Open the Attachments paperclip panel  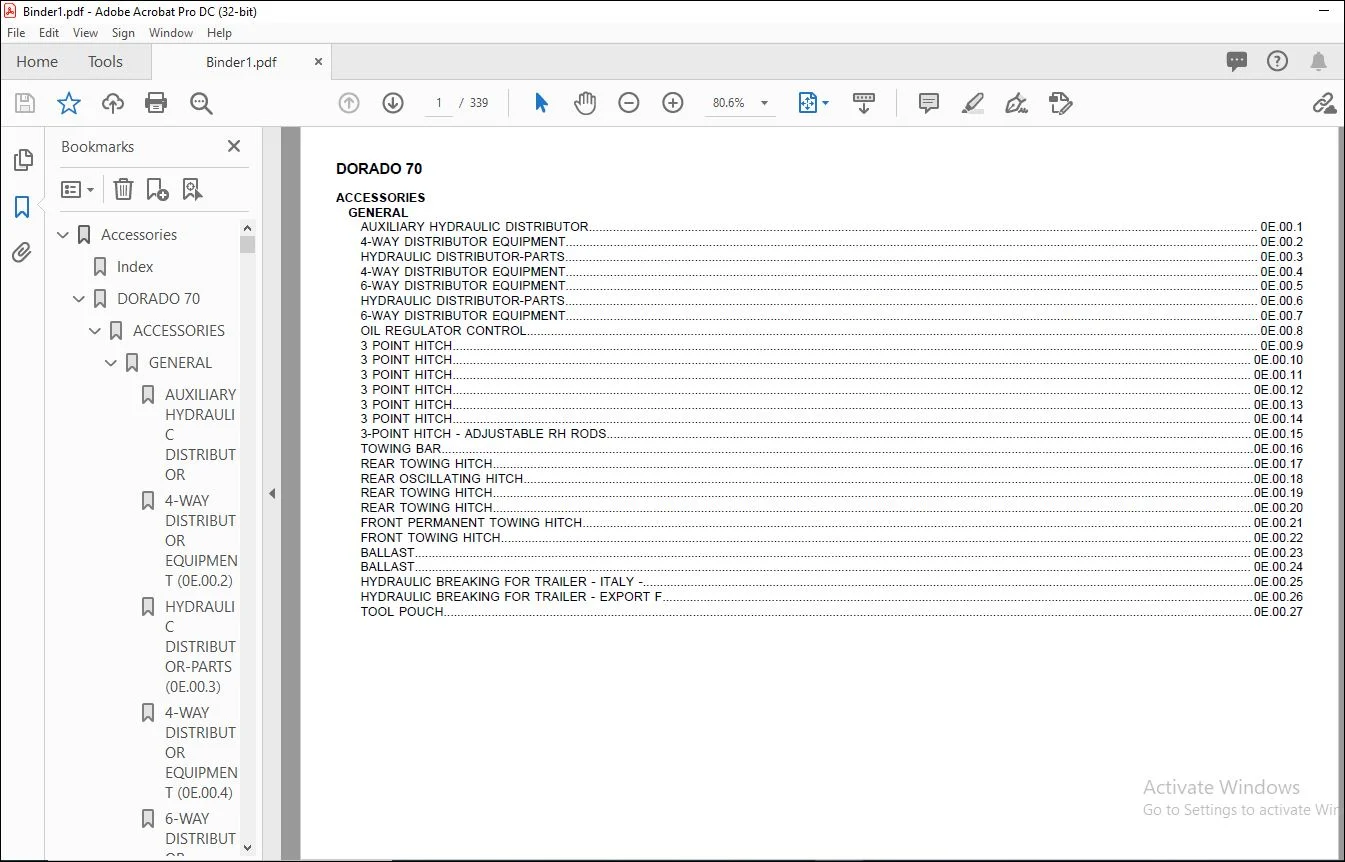click(x=22, y=253)
